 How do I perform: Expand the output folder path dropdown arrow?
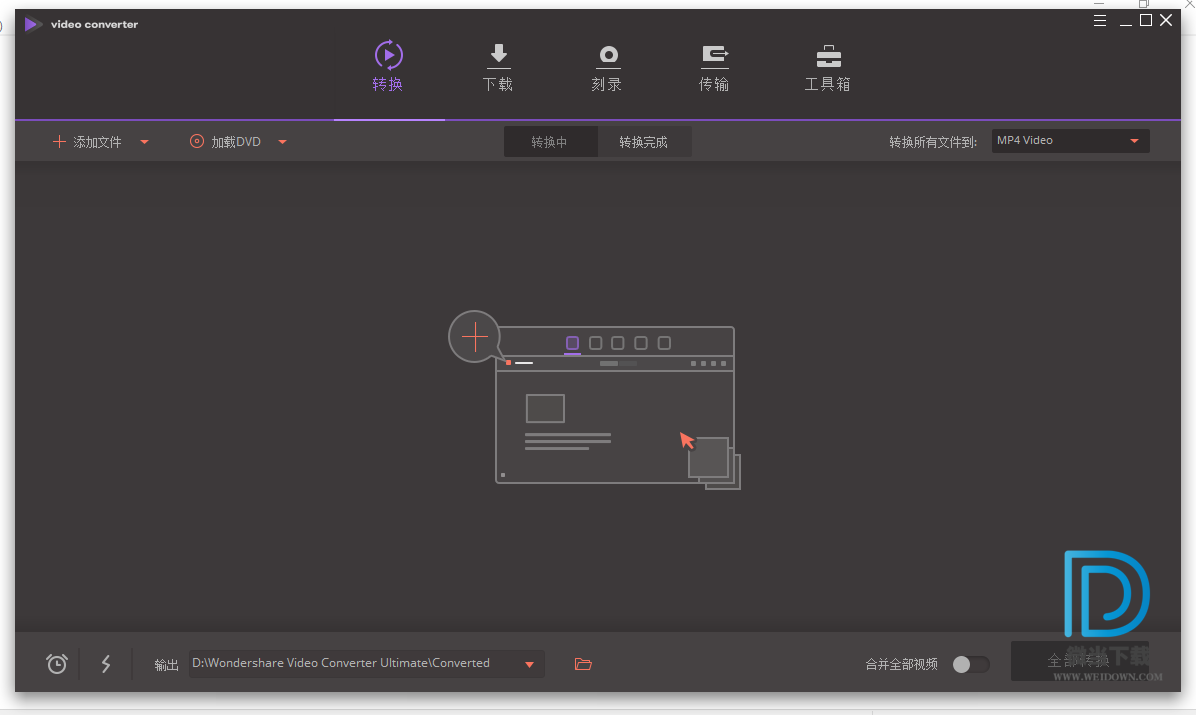coord(529,664)
